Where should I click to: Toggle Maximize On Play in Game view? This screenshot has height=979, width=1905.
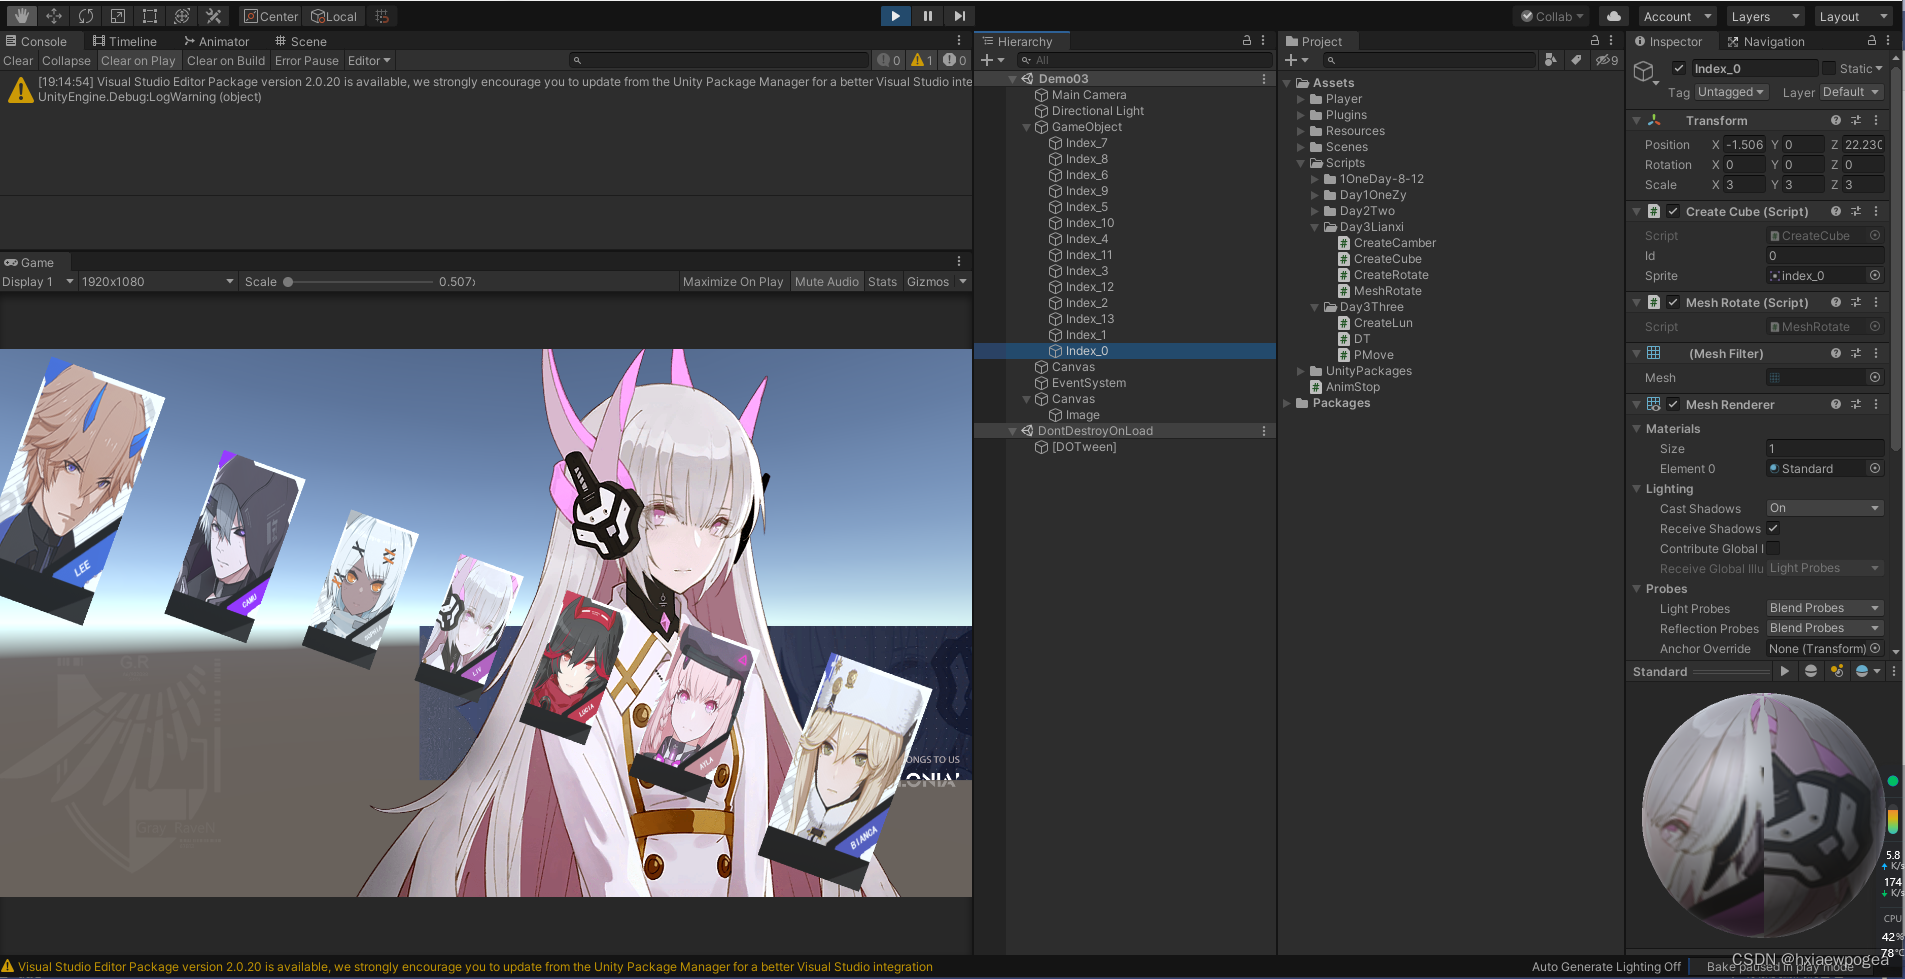(x=733, y=281)
